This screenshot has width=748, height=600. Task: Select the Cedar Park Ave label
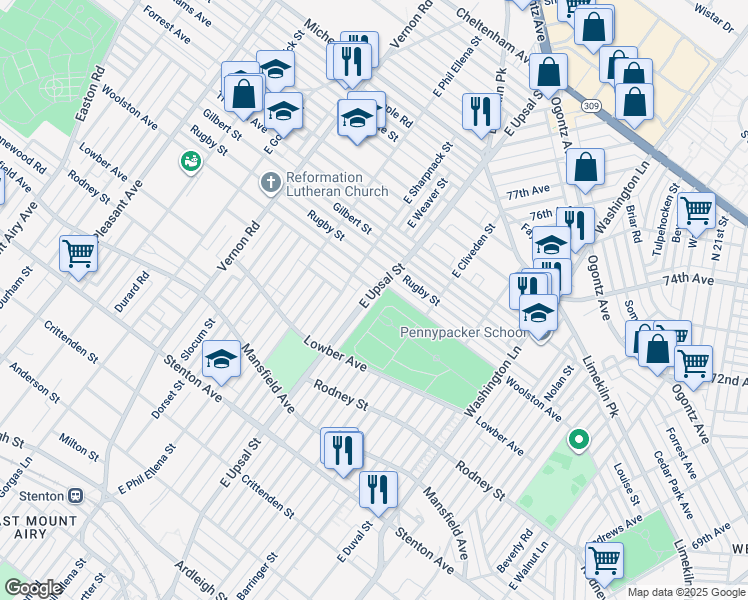click(673, 485)
